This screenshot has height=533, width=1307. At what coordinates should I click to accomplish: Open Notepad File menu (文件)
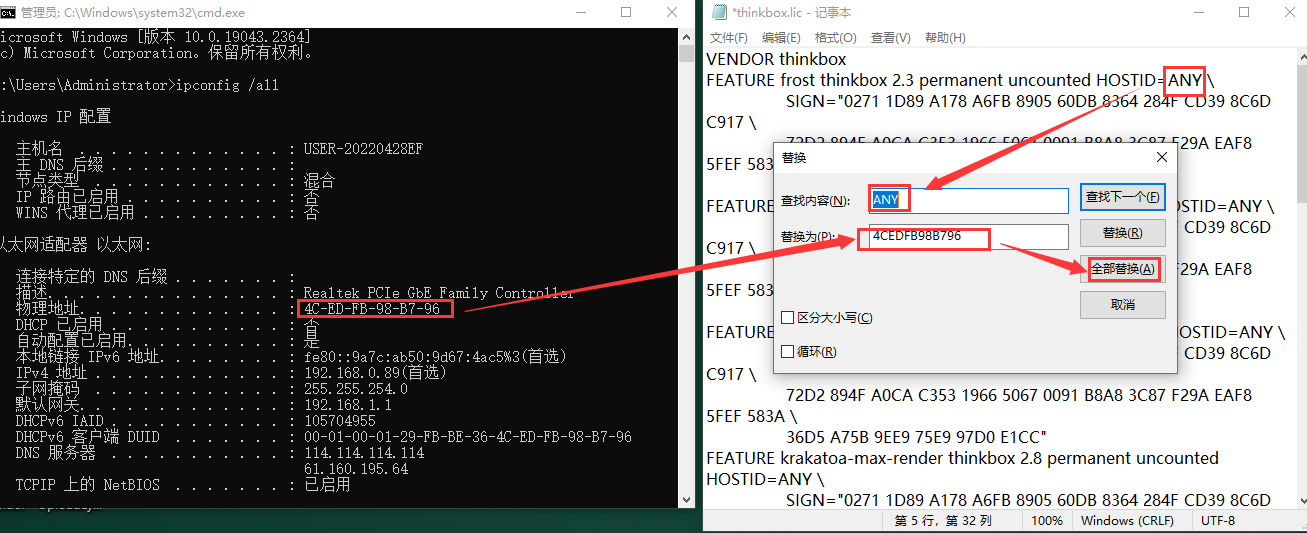point(730,38)
